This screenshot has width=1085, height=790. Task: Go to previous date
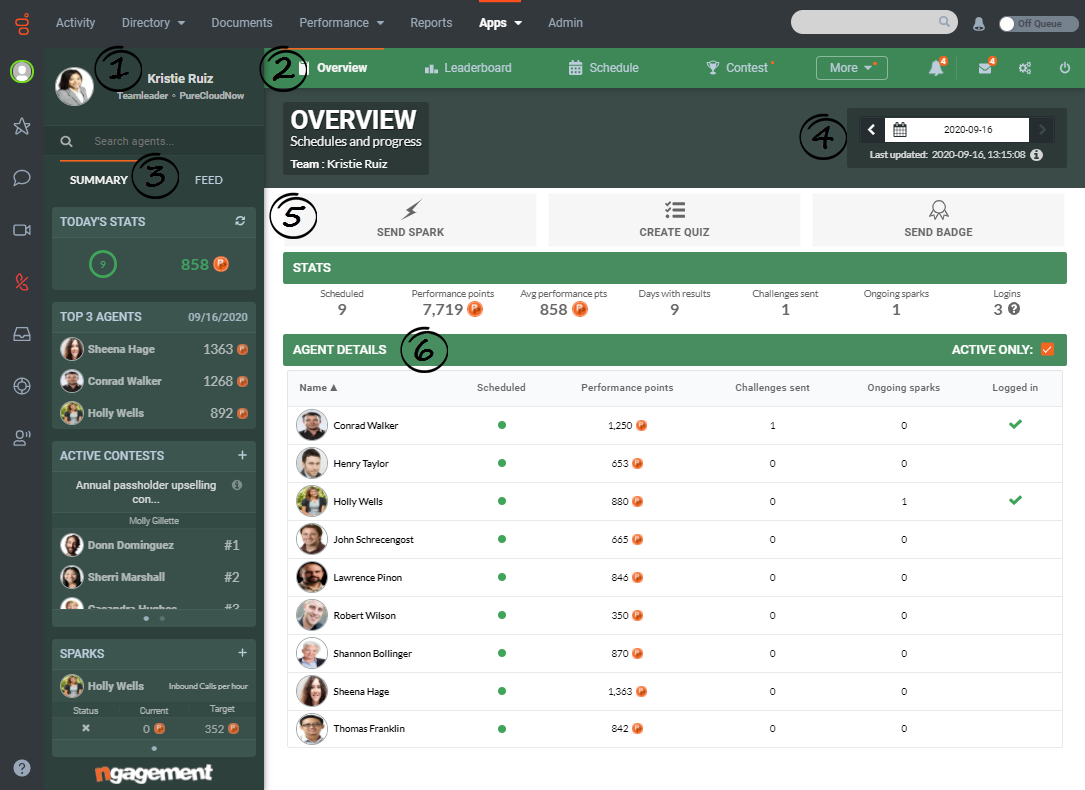pos(871,129)
